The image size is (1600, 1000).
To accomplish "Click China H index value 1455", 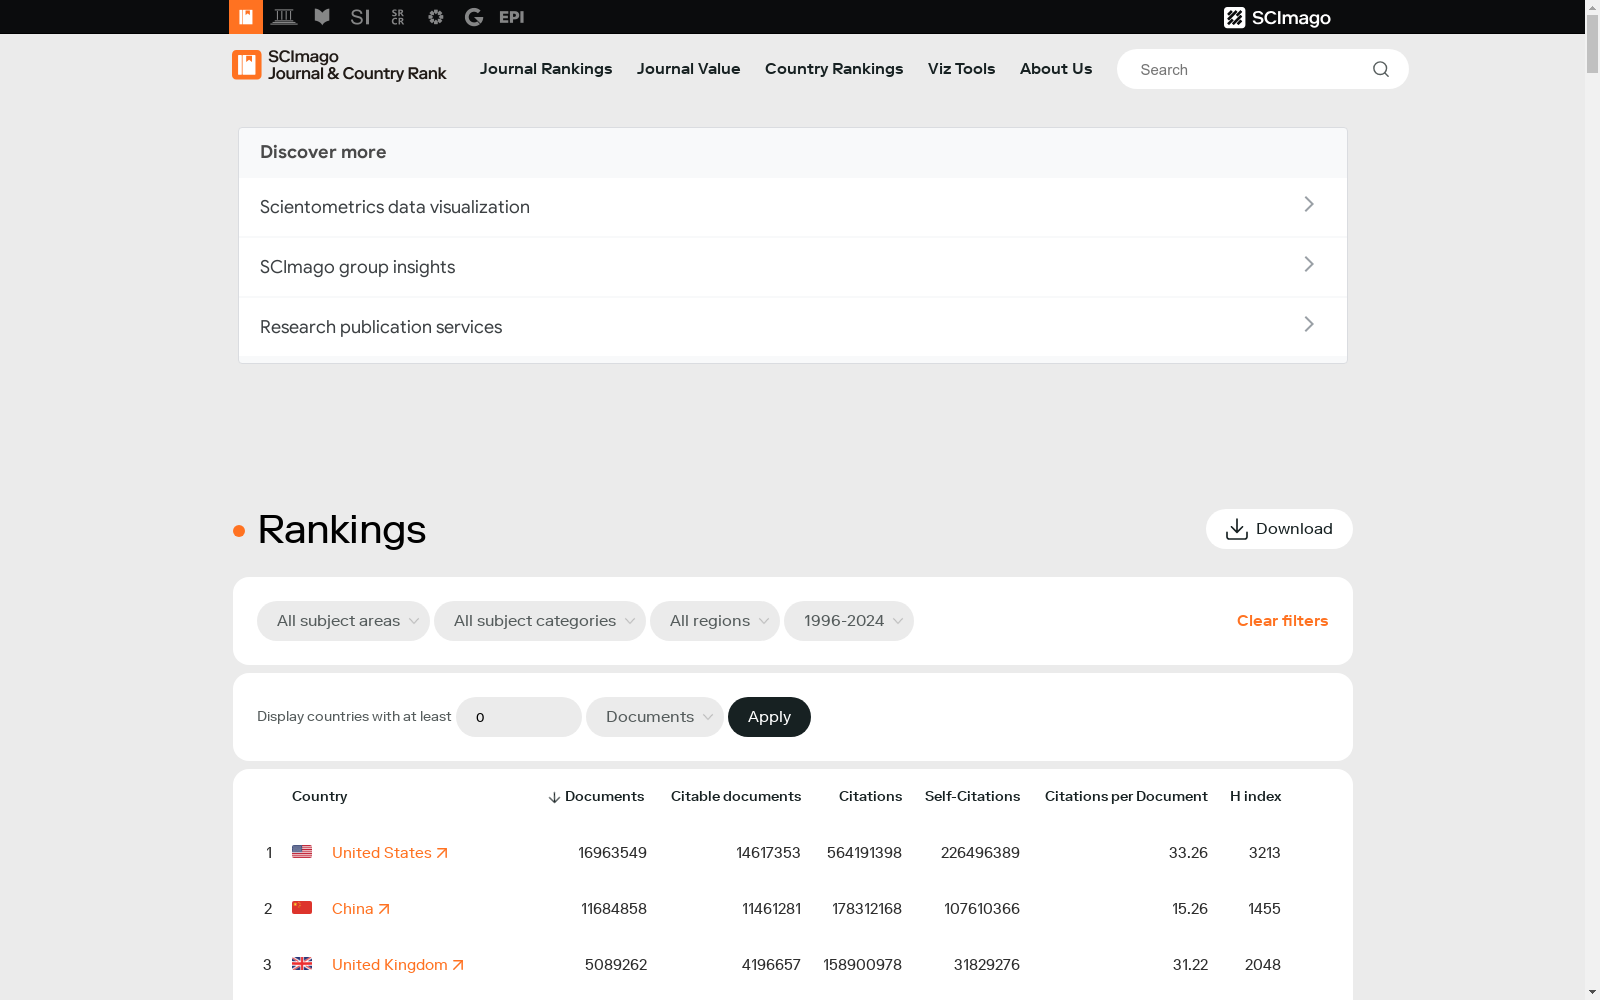I will point(1264,909).
